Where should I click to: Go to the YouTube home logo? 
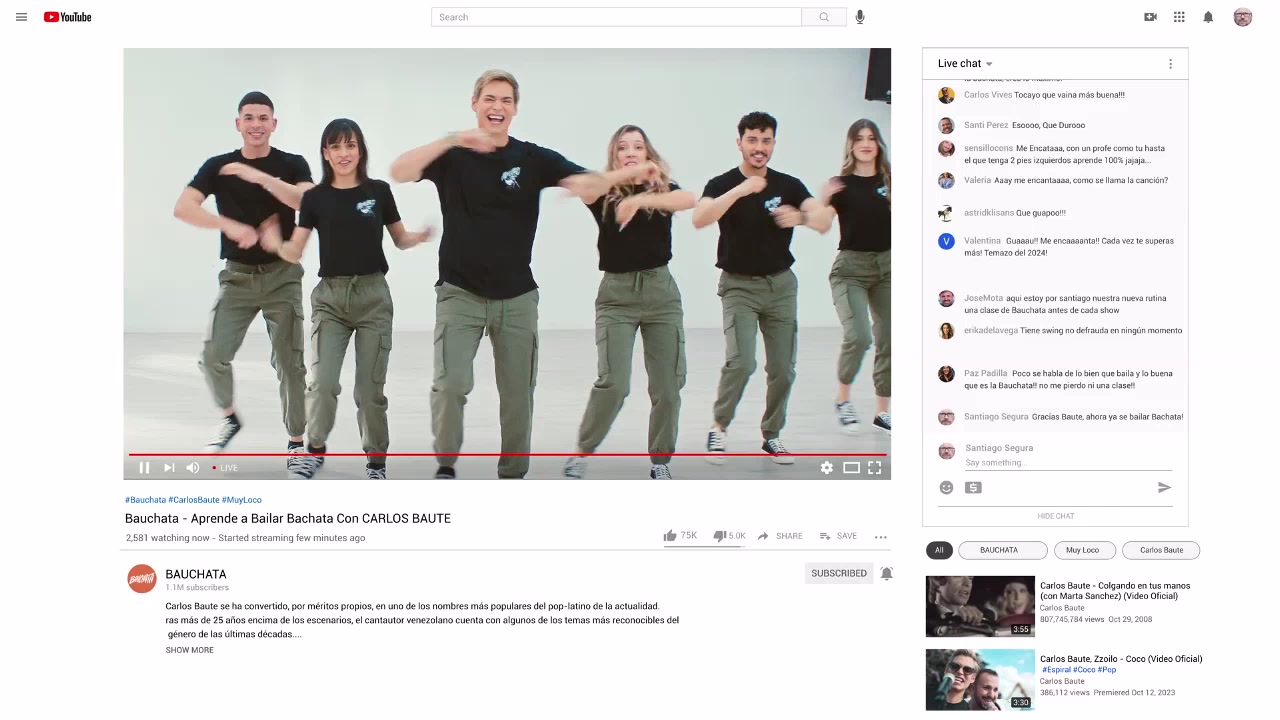click(x=67, y=17)
